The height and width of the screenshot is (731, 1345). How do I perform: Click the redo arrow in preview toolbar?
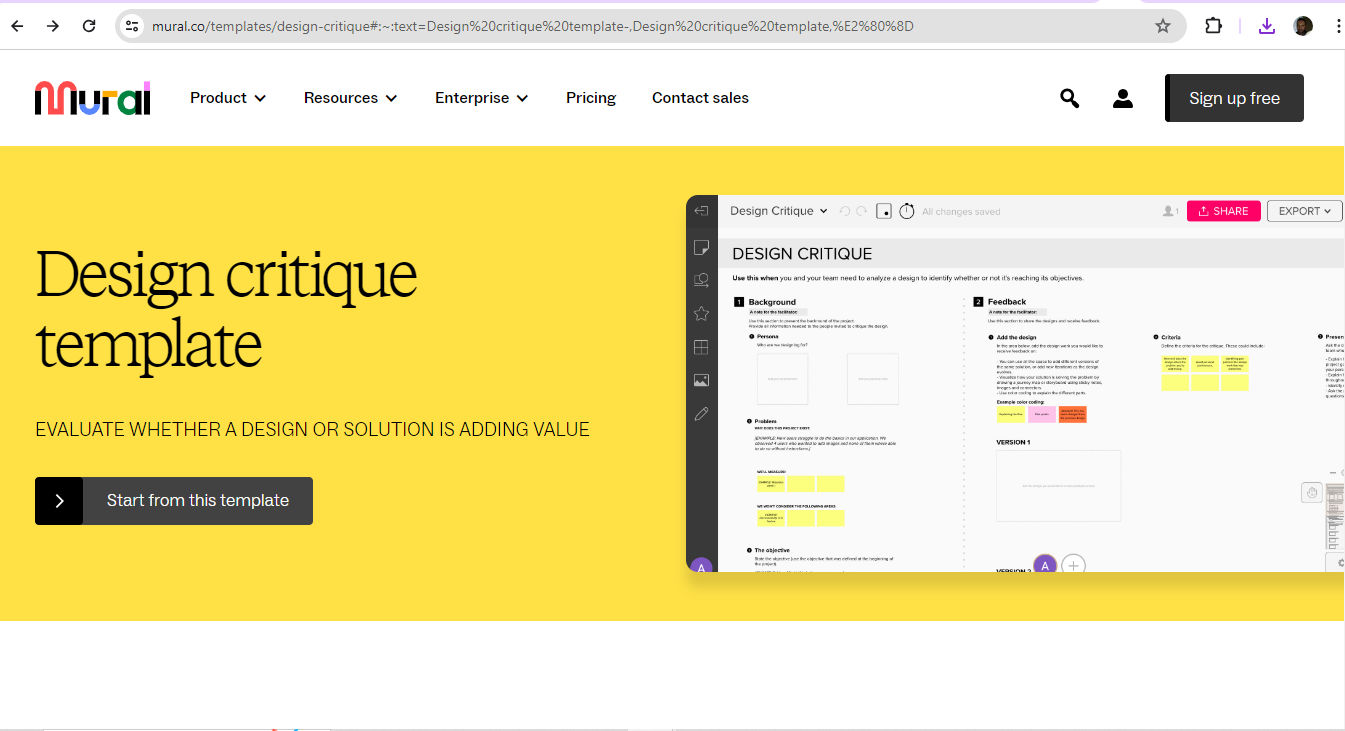[861, 211]
